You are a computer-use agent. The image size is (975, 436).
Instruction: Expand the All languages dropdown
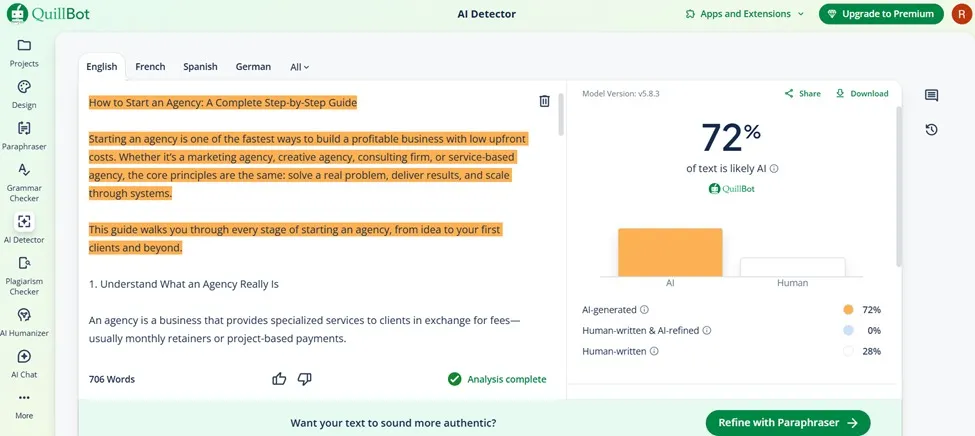click(x=300, y=67)
